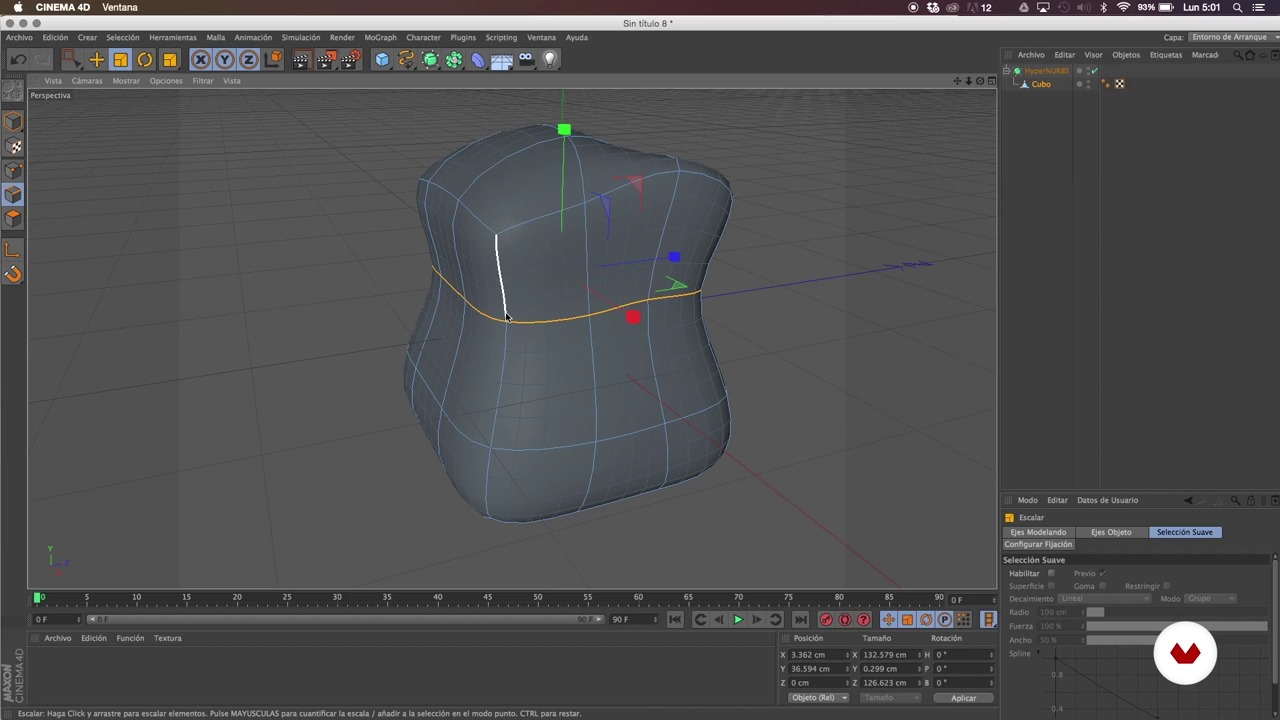Viewport: 1280px width, 720px height.
Task: Open the render settings gear clapperboard
Action: (x=350, y=60)
